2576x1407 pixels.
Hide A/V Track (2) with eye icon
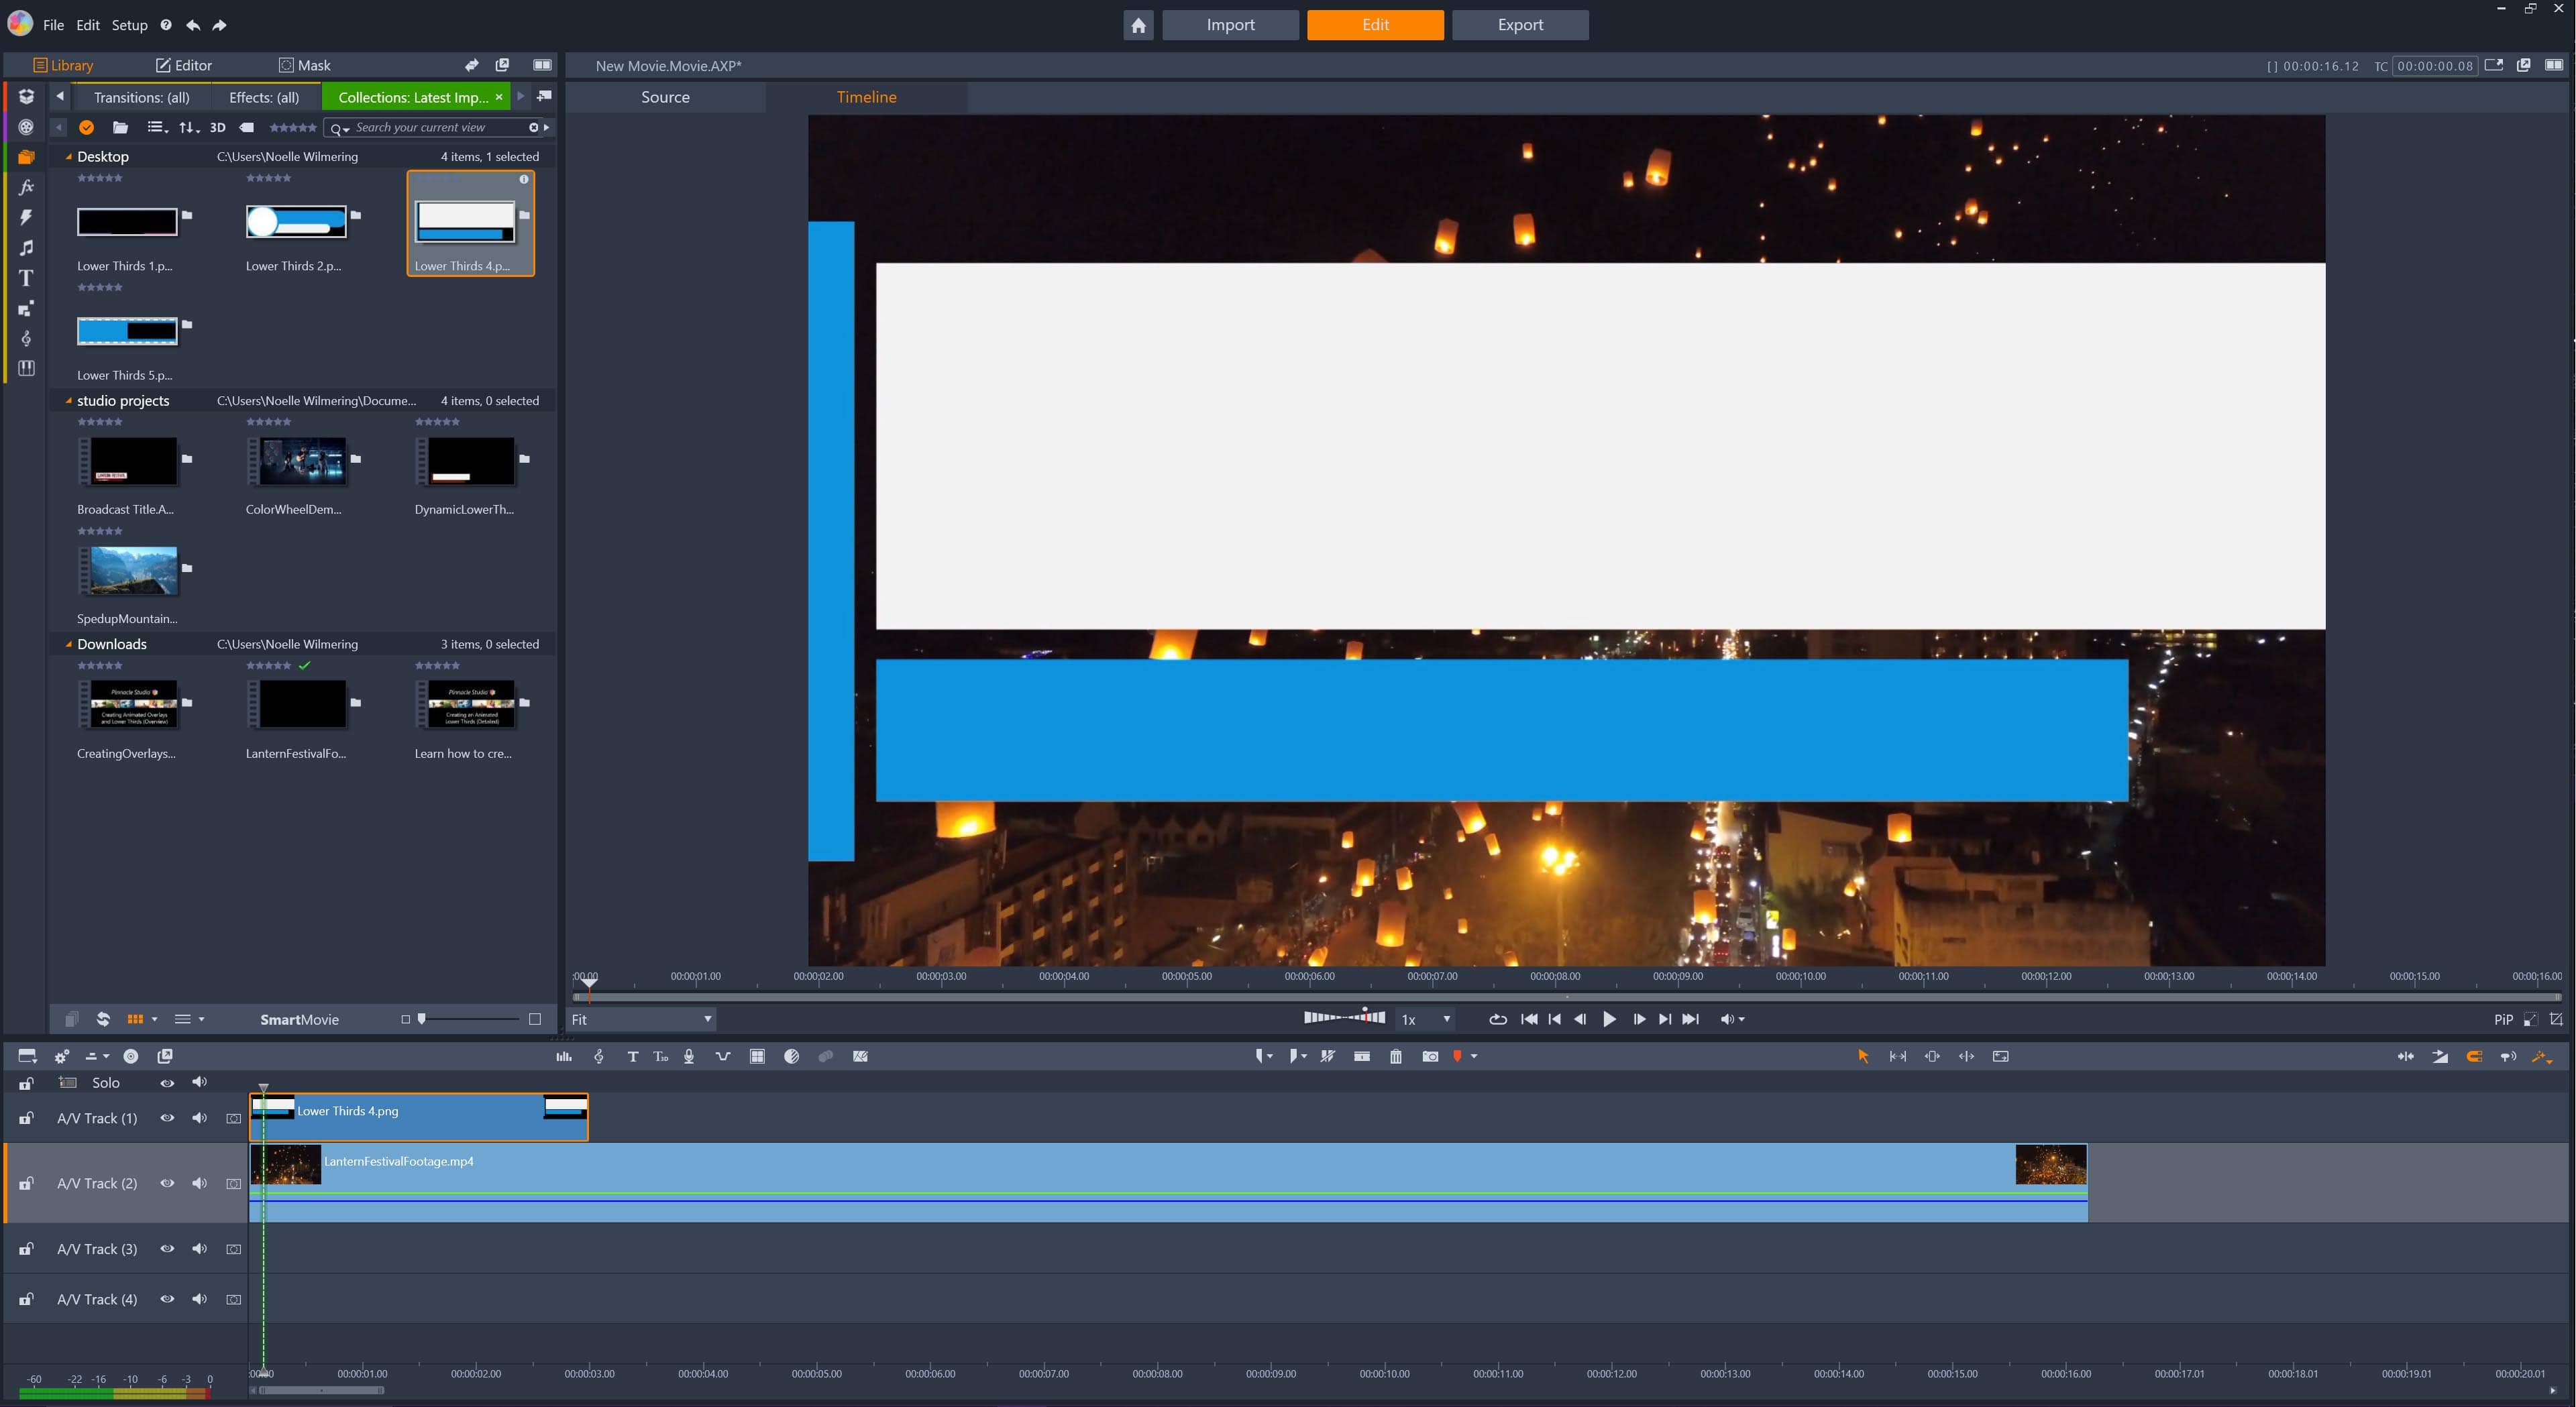[167, 1183]
